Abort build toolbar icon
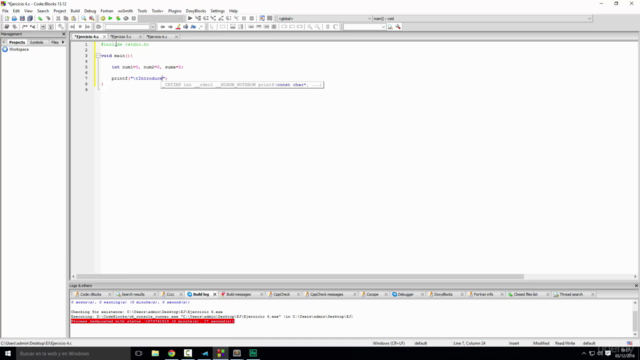 coord(133,18)
